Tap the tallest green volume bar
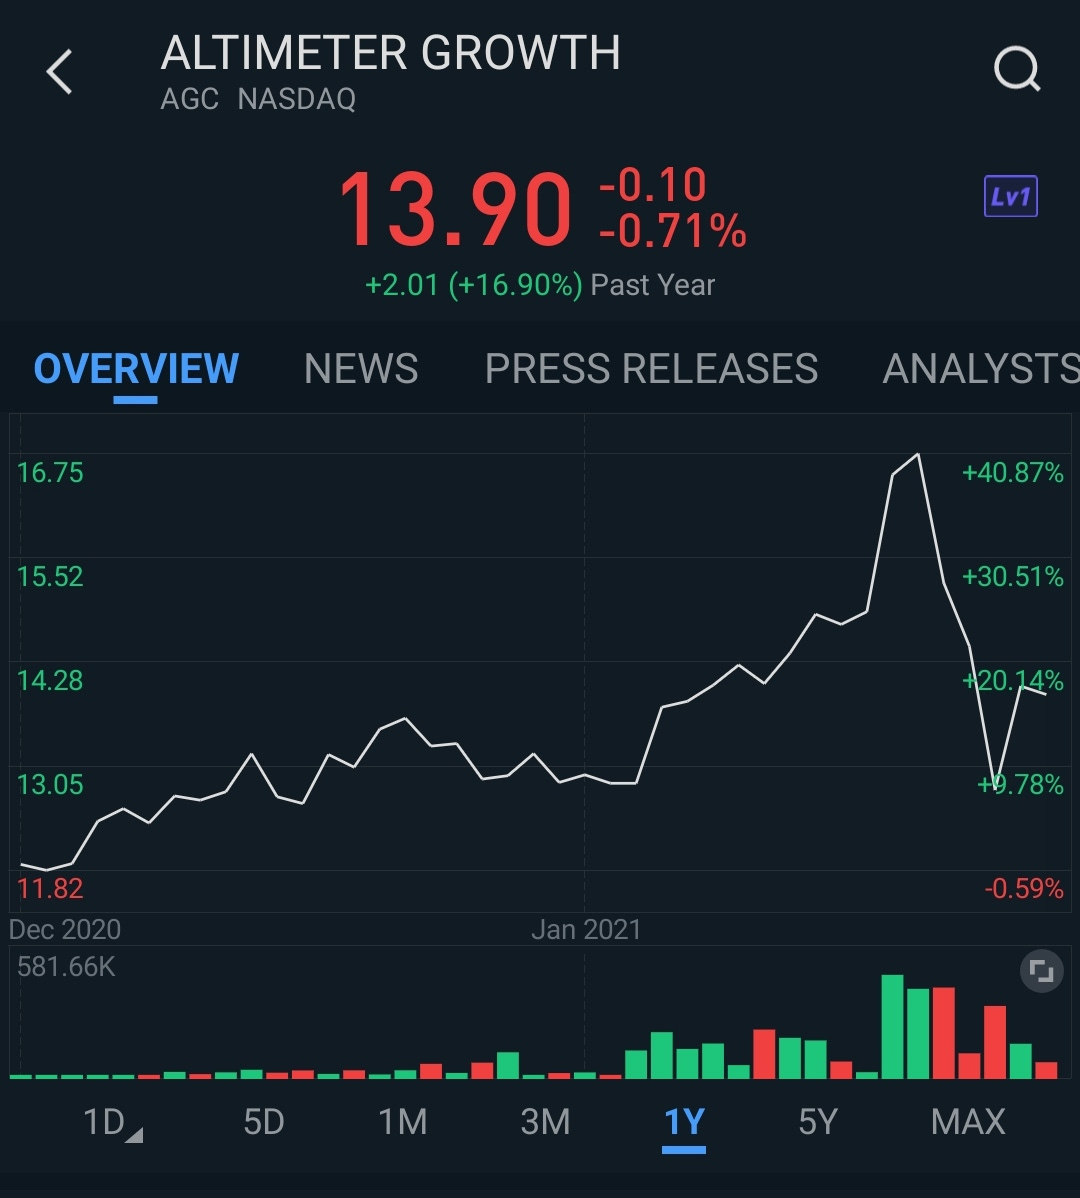The height and width of the screenshot is (1198, 1080). coord(892,1026)
